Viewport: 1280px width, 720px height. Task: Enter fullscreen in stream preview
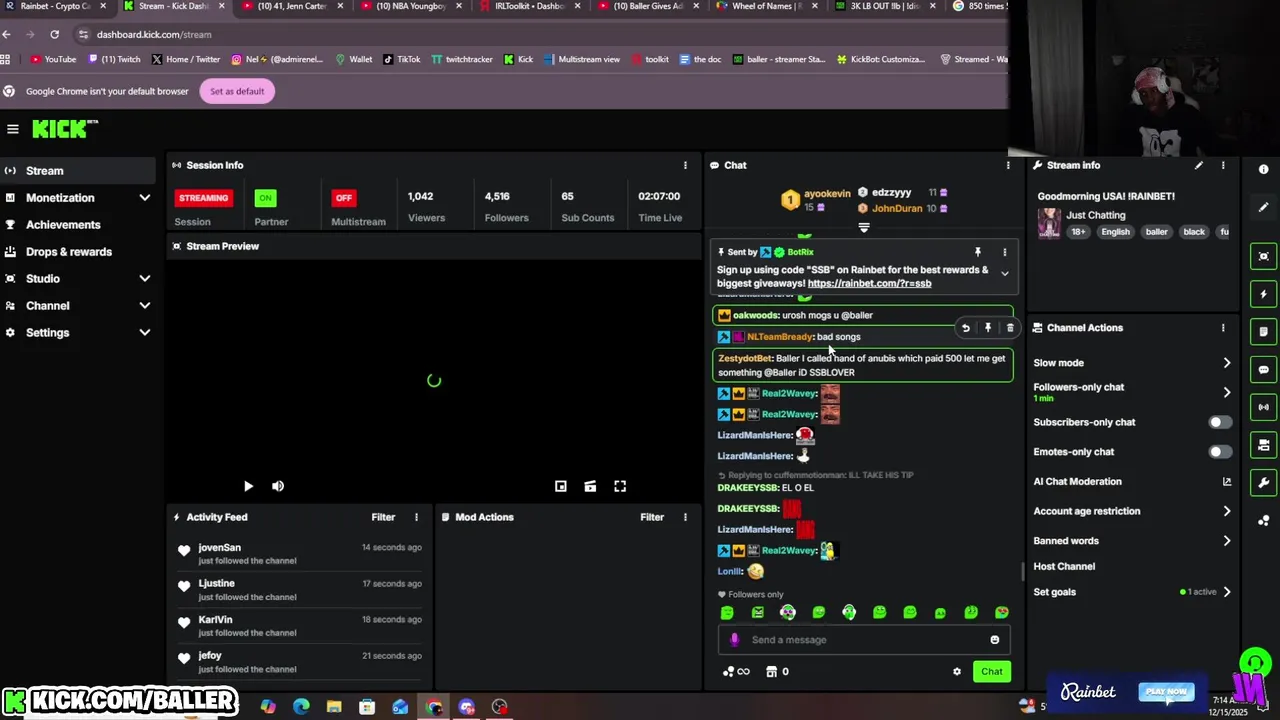[x=620, y=486]
